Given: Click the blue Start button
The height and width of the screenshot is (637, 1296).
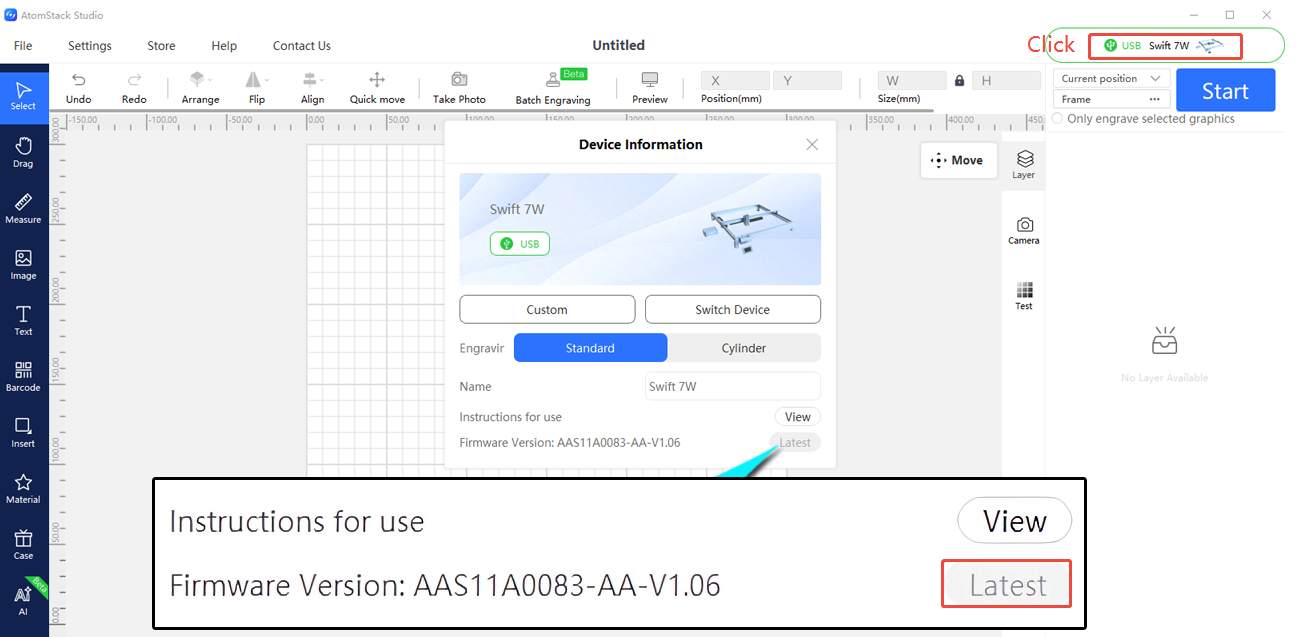Looking at the screenshot, I should pyautogui.click(x=1225, y=91).
